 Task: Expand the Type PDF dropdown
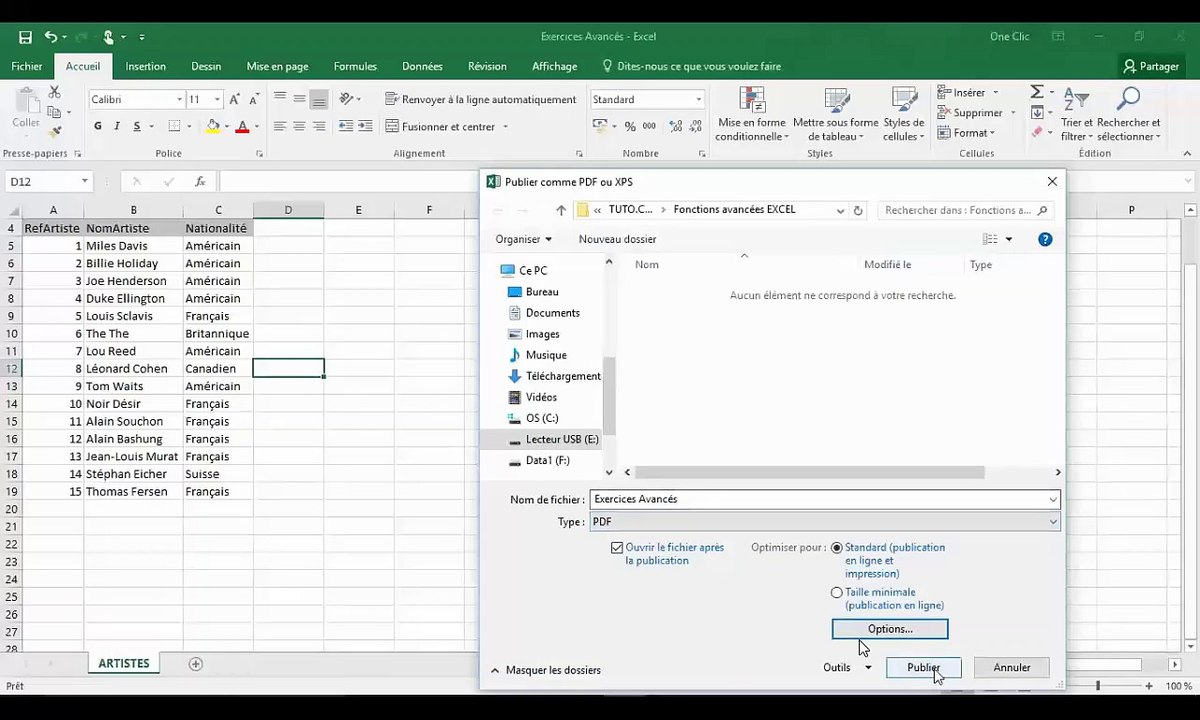[1053, 522]
